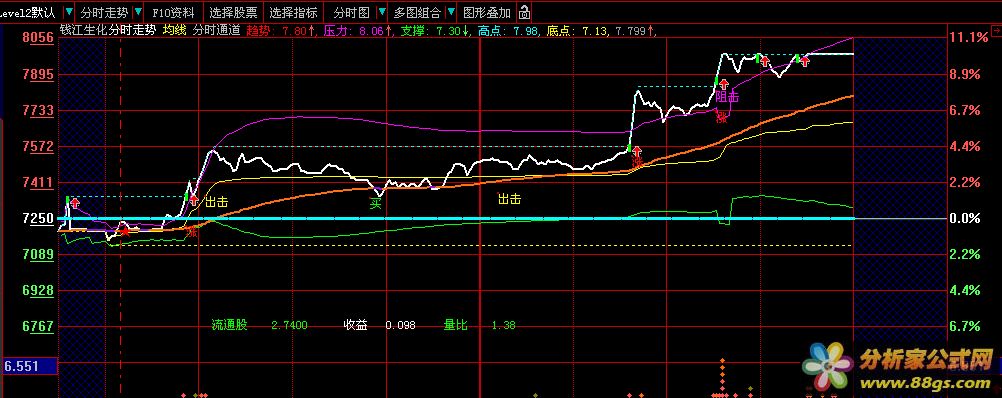Expand the 分时走势 dropdown arrow
Viewport: 1002px width, 398px height.
click(138, 12)
